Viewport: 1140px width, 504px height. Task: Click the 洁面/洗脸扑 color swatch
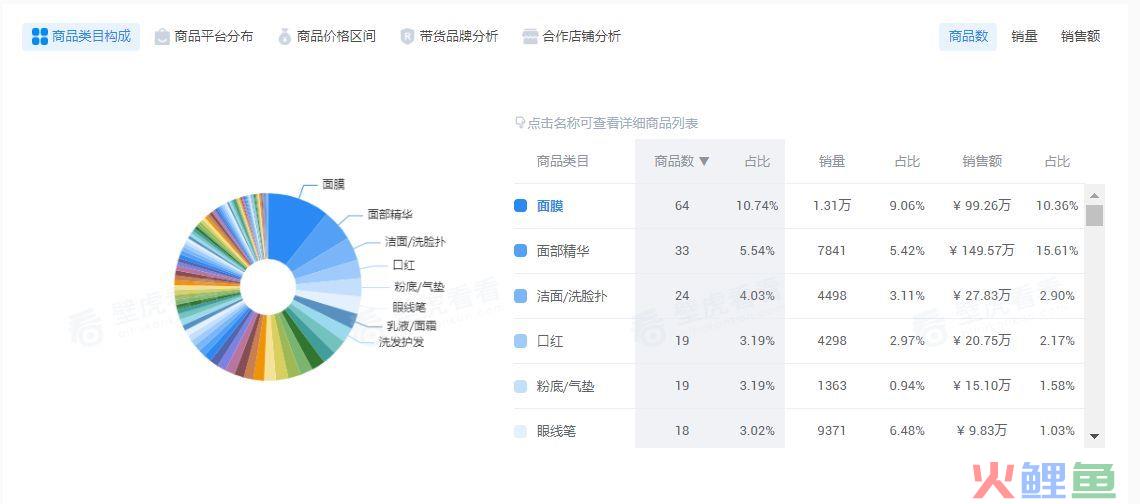point(521,296)
